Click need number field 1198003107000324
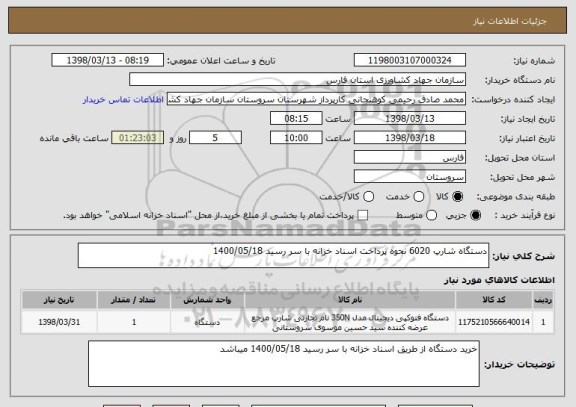This screenshot has width=576, height=407. tap(410, 60)
